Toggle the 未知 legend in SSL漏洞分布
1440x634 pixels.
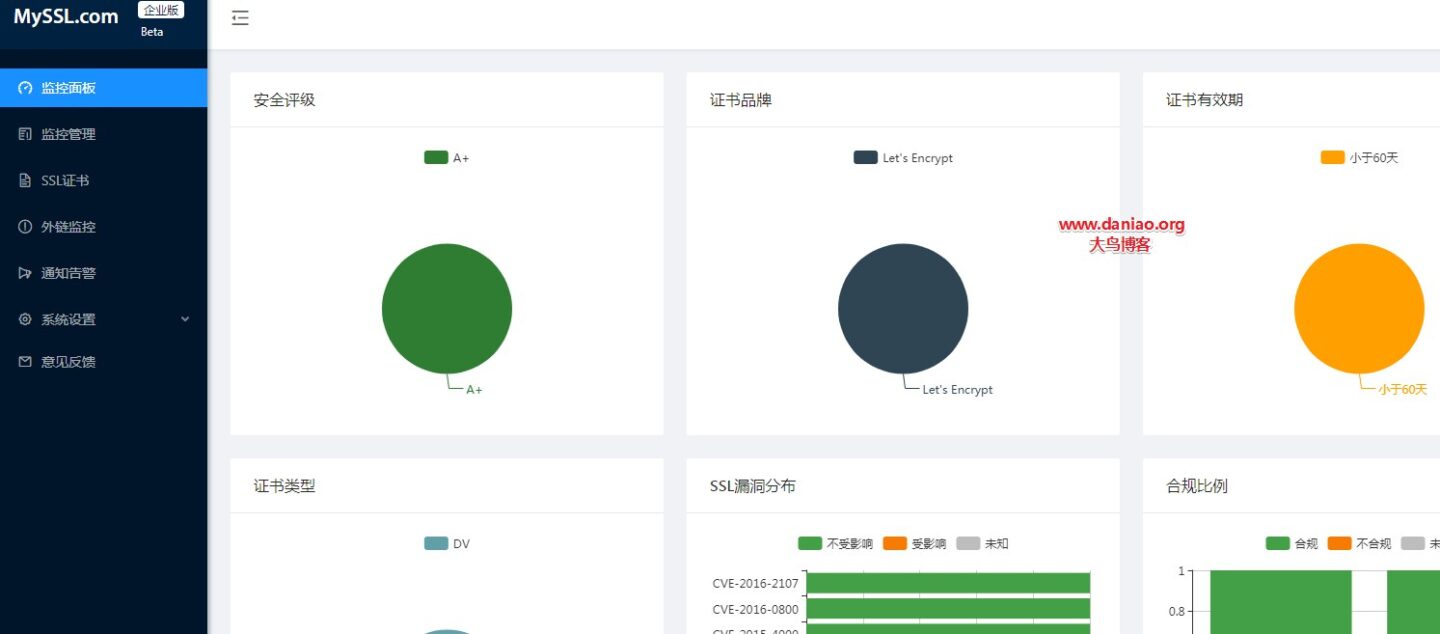(x=982, y=543)
